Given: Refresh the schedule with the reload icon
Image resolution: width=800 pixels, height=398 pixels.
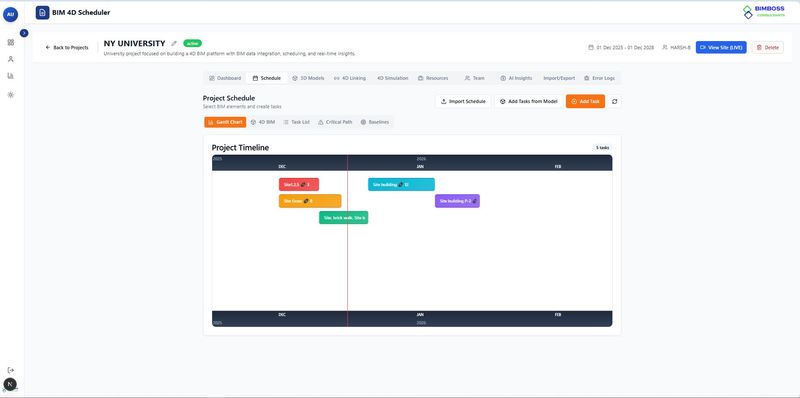Looking at the screenshot, I should 614,102.
